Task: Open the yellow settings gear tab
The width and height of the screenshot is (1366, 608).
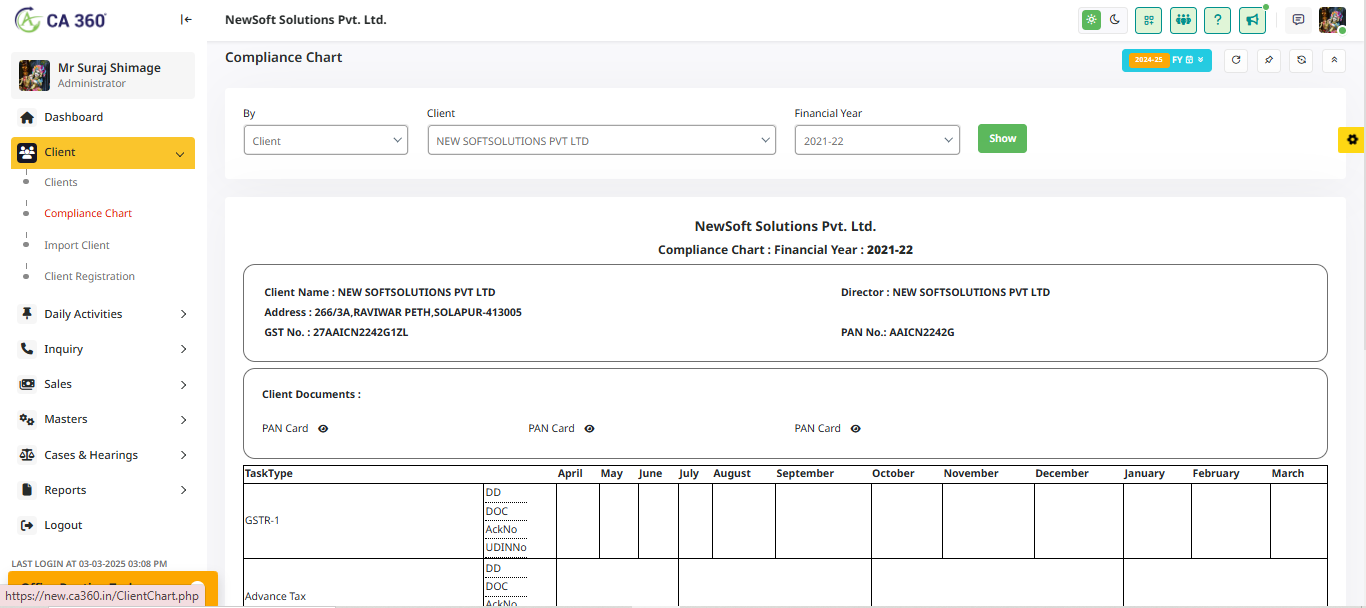Action: 1352,140
